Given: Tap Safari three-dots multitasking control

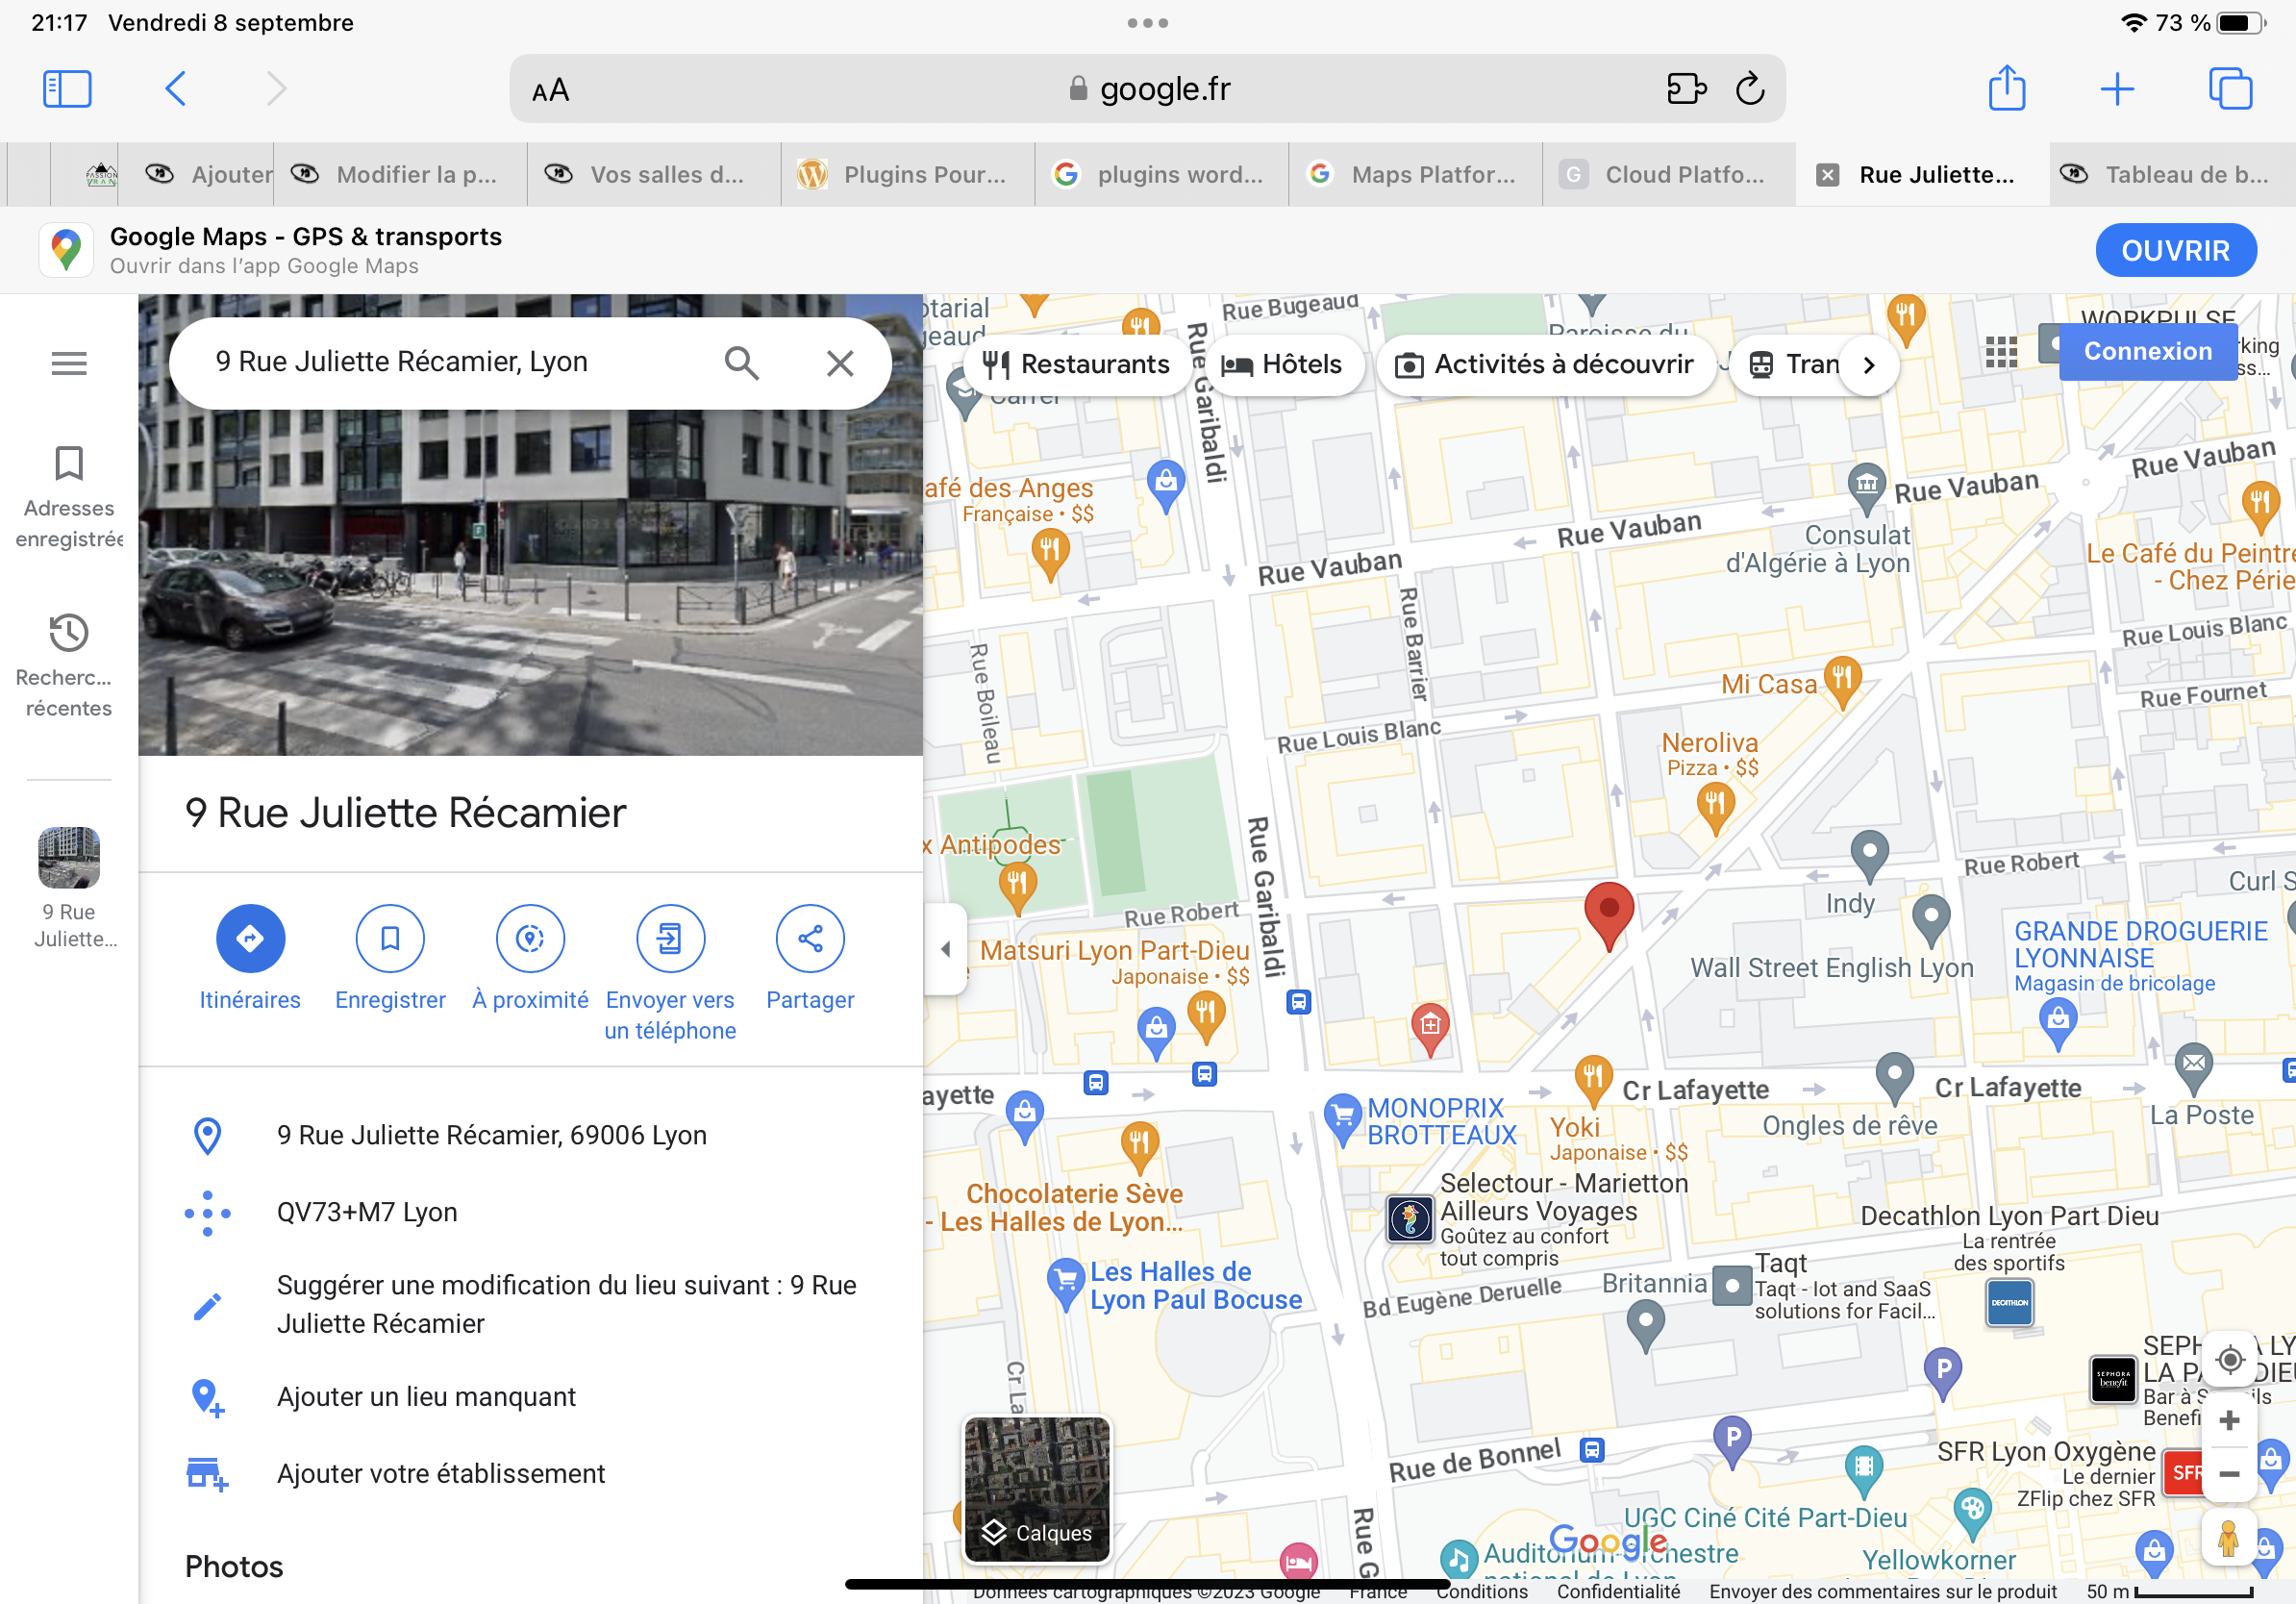Looking at the screenshot, I should tap(1147, 23).
